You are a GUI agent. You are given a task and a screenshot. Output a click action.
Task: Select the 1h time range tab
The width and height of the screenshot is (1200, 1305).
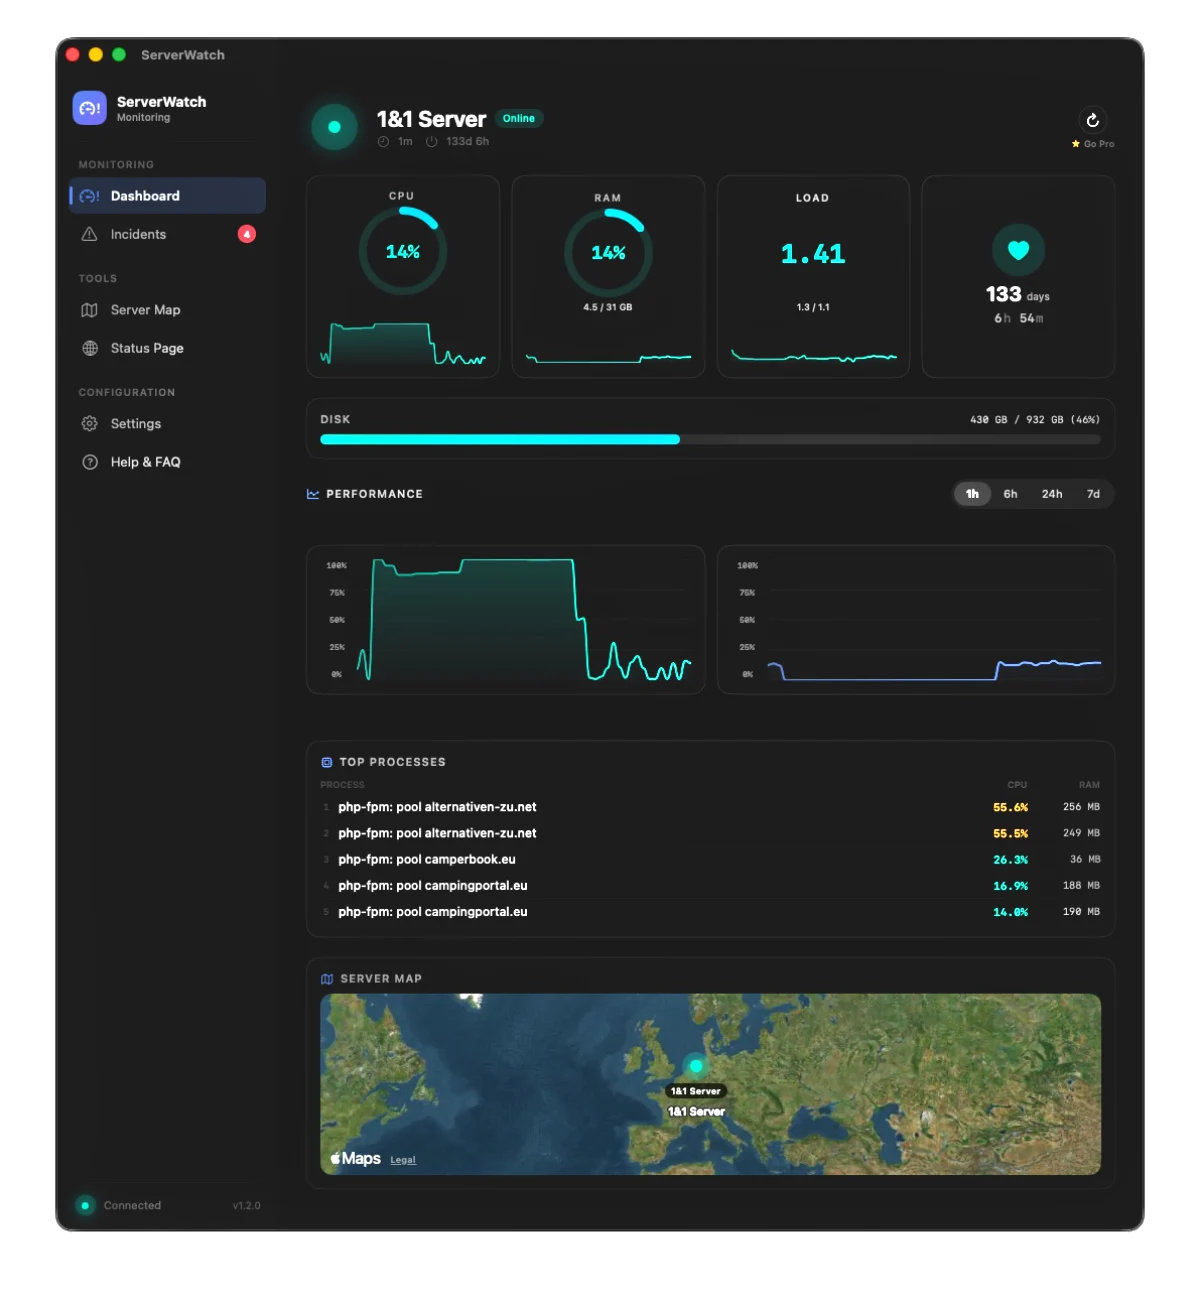pos(971,493)
